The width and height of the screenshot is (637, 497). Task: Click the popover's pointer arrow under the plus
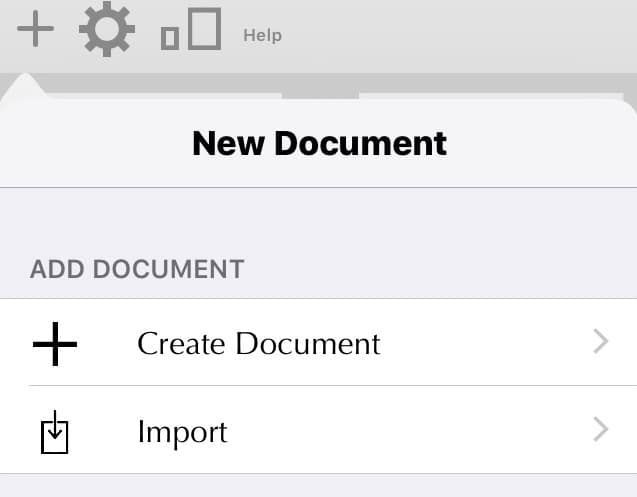click(28, 88)
